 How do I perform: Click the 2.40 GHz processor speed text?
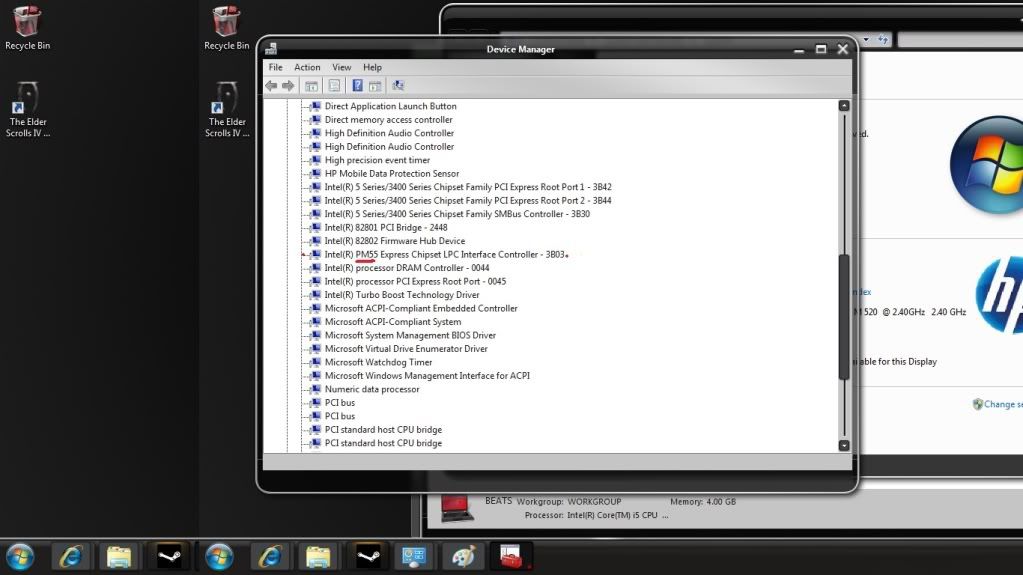(x=949, y=312)
